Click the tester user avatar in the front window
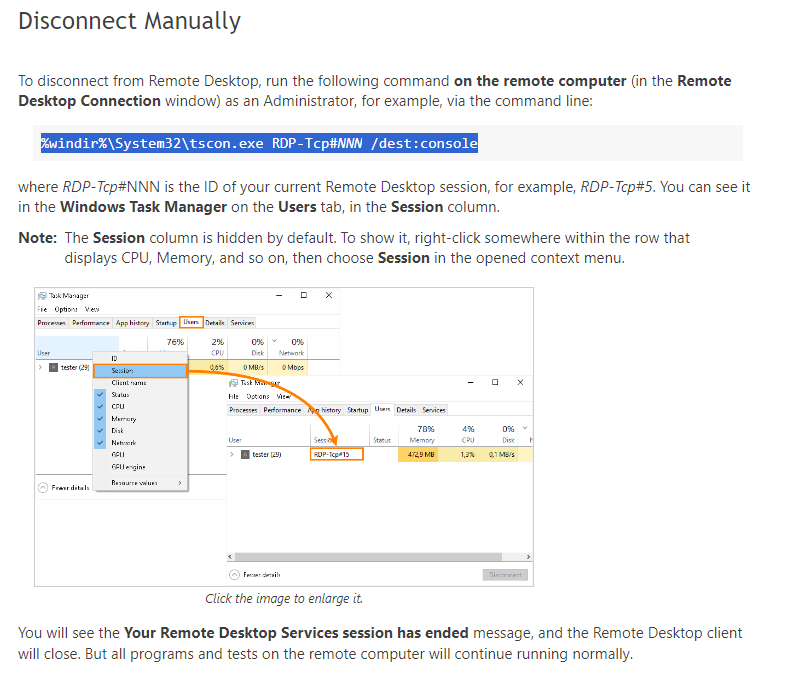Image resolution: width=785 pixels, height=690 pixels. click(x=245, y=455)
